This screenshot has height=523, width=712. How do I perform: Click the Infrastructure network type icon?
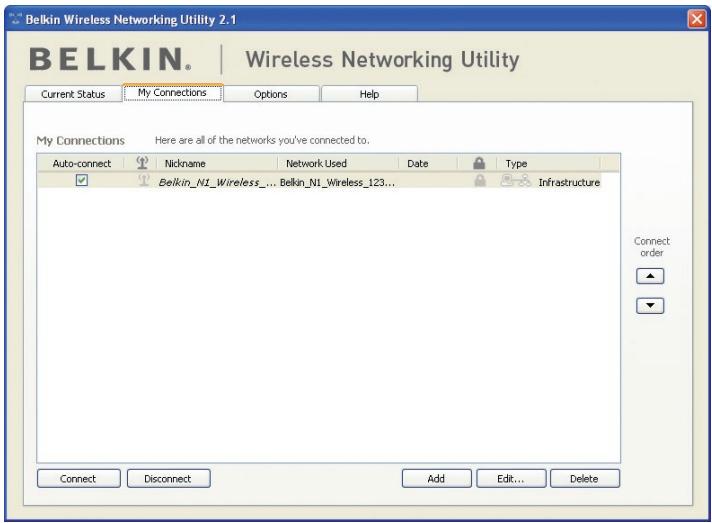pyautogui.click(x=515, y=181)
